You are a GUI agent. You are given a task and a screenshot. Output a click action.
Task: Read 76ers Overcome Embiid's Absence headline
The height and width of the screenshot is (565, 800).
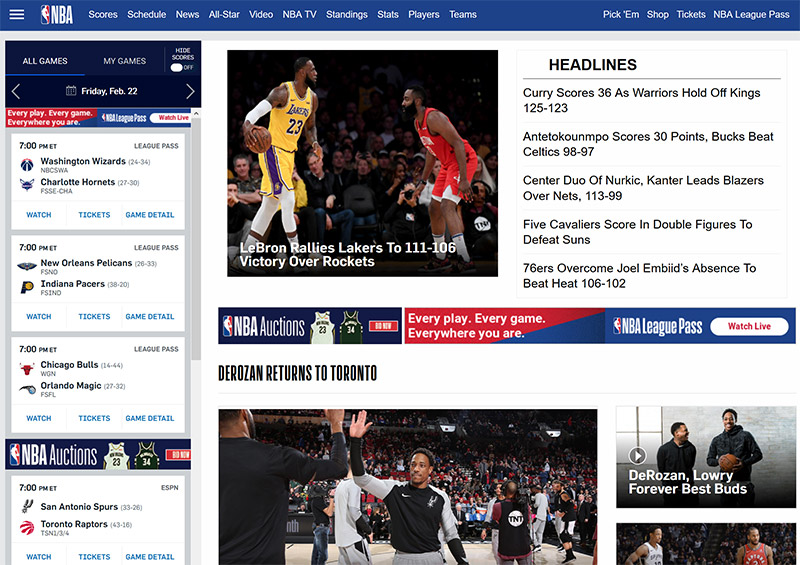pos(639,276)
